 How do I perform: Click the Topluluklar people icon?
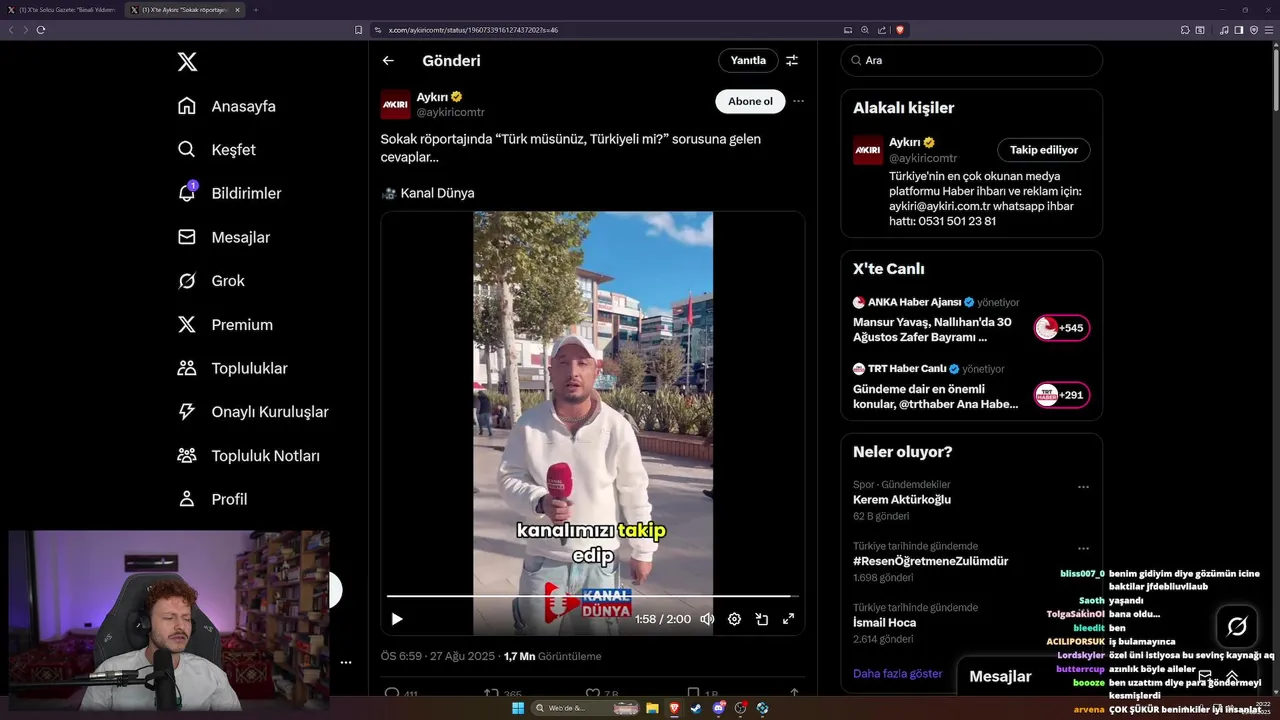click(x=187, y=368)
